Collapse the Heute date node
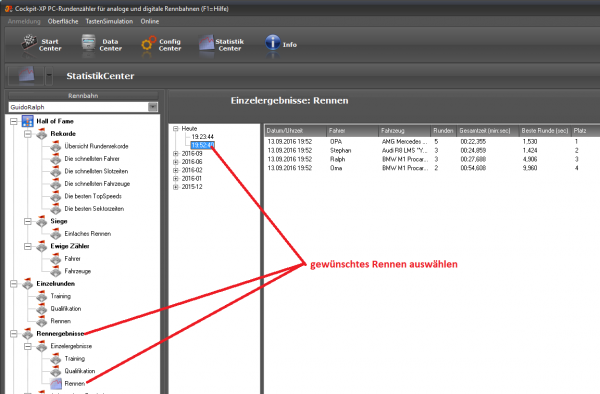The height and width of the screenshot is (394, 600). click(176, 129)
